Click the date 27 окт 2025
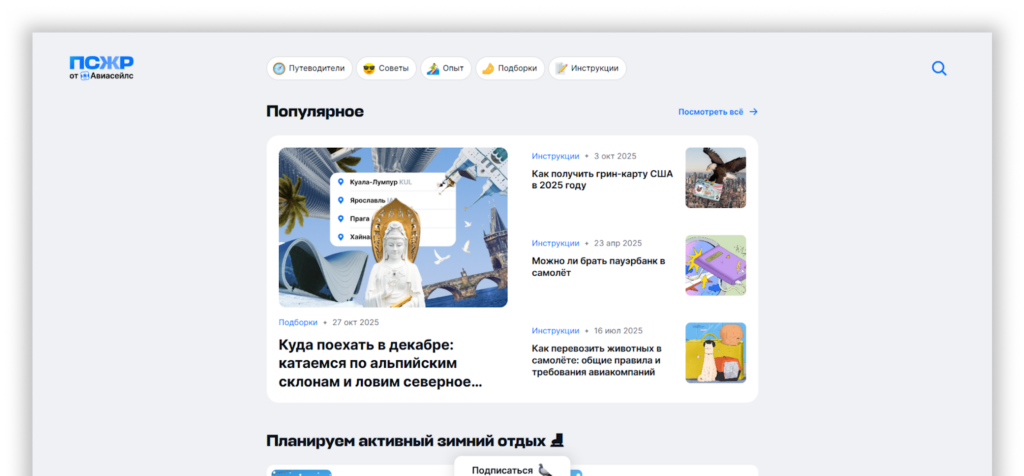The width and height of the screenshot is (1024, 476). pos(355,323)
